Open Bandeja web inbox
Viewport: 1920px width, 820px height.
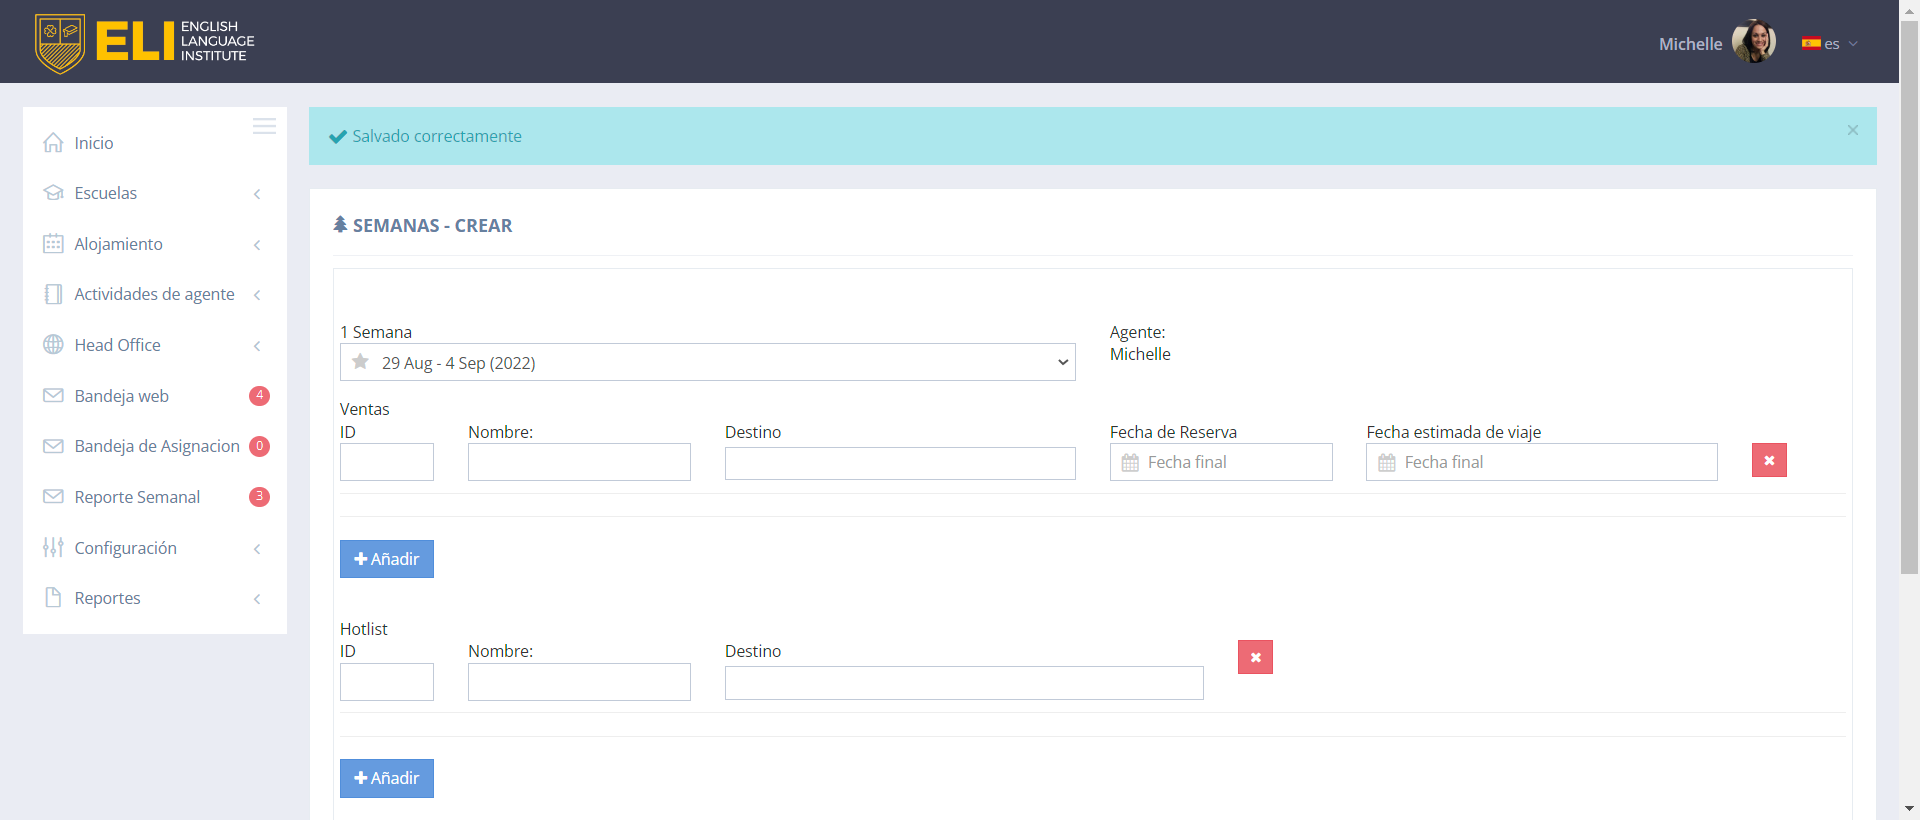122,396
